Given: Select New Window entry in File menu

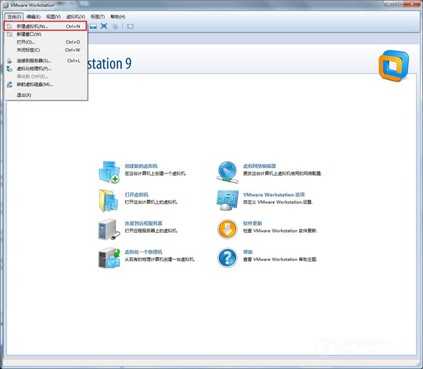Looking at the screenshot, I should click(46, 34).
